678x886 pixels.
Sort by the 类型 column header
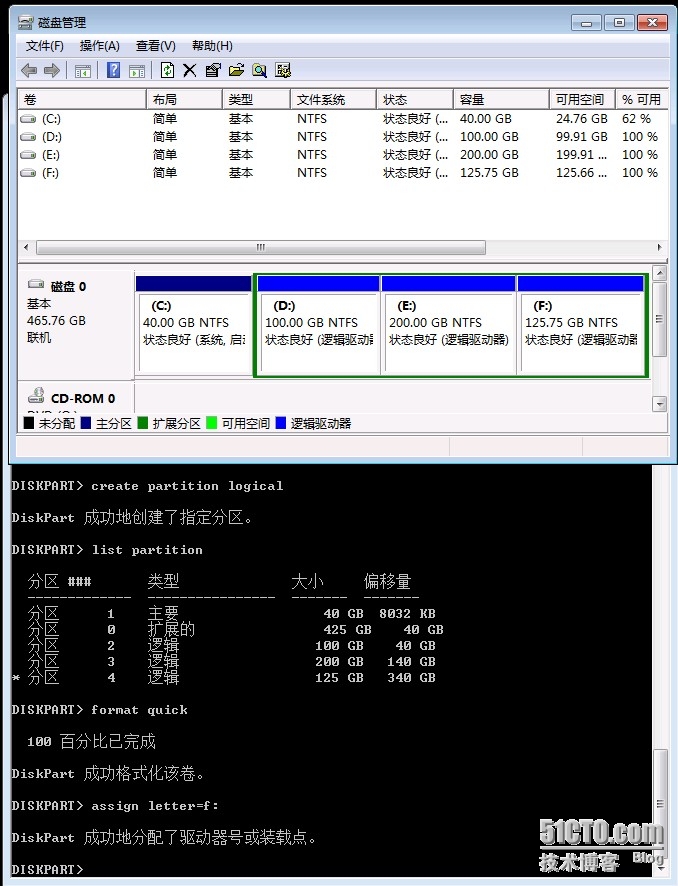point(257,99)
